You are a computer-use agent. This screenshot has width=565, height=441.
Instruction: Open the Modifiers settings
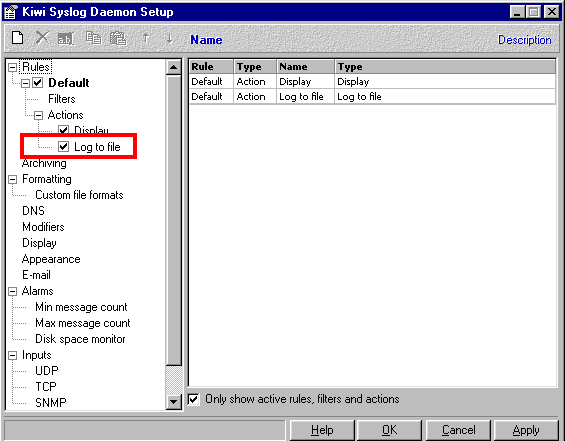pyautogui.click(x=43, y=227)
